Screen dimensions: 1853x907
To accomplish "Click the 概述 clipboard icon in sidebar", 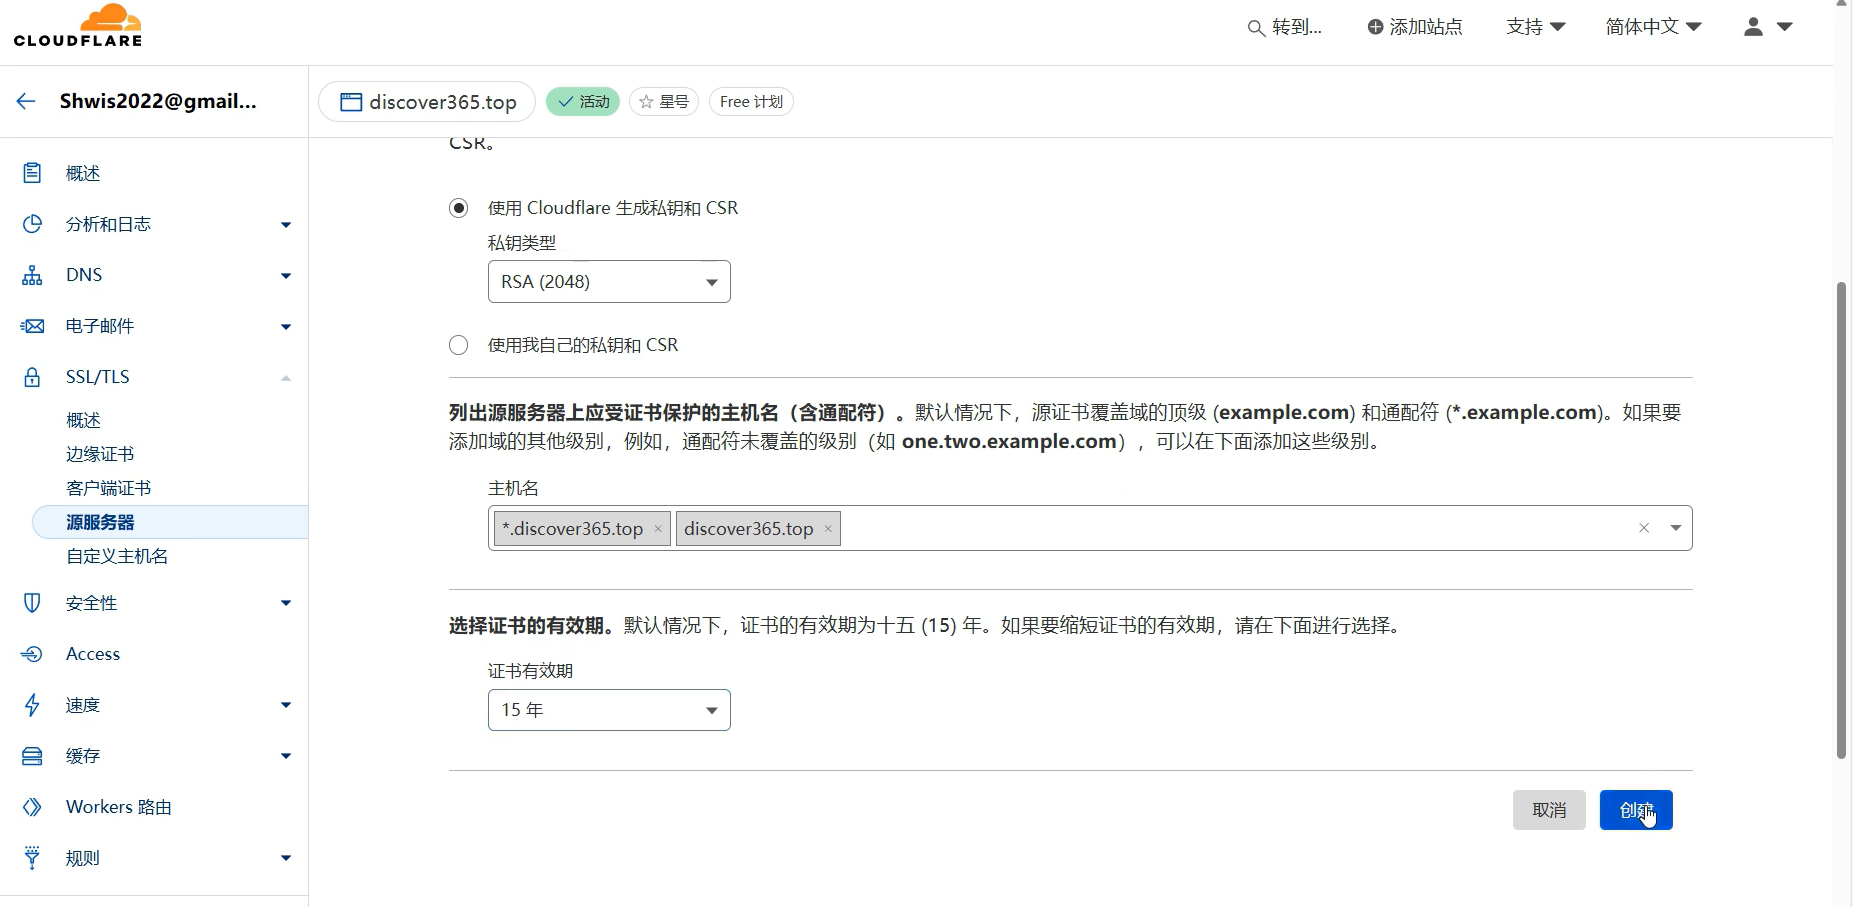I will (x=32, y=173).
